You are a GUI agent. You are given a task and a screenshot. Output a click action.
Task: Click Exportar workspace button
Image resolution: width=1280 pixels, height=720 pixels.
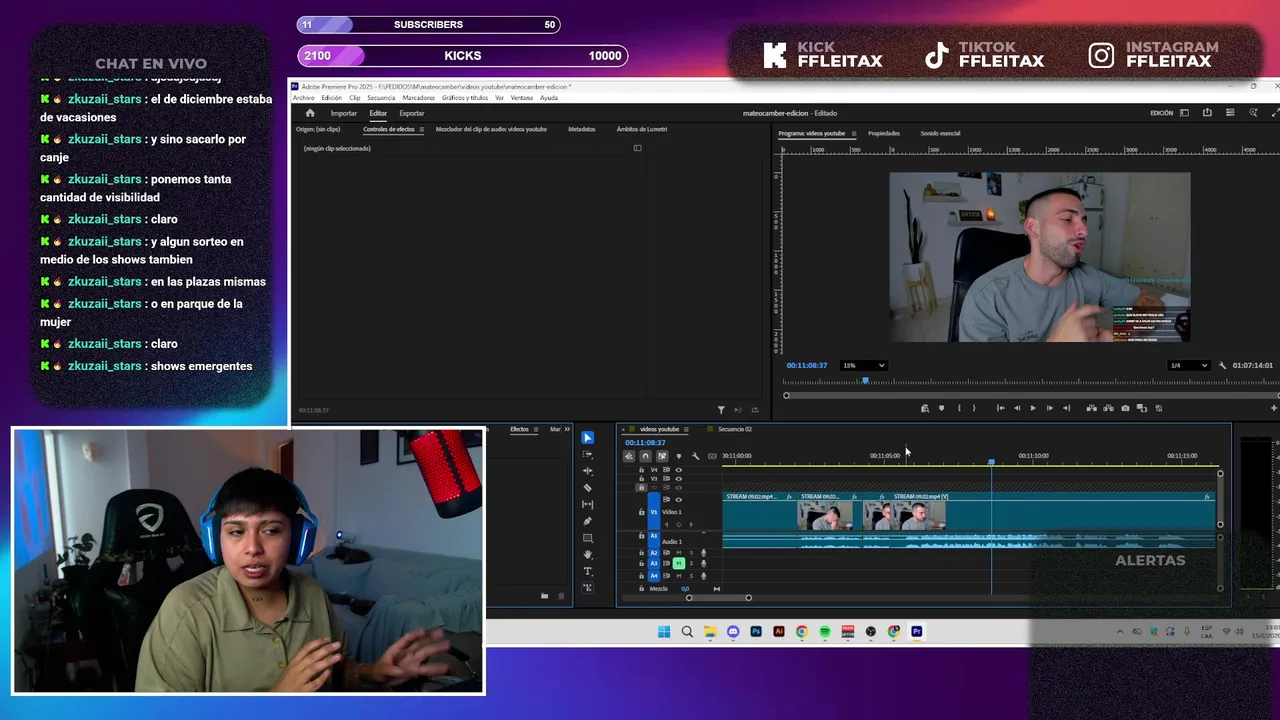click(412, 113)
